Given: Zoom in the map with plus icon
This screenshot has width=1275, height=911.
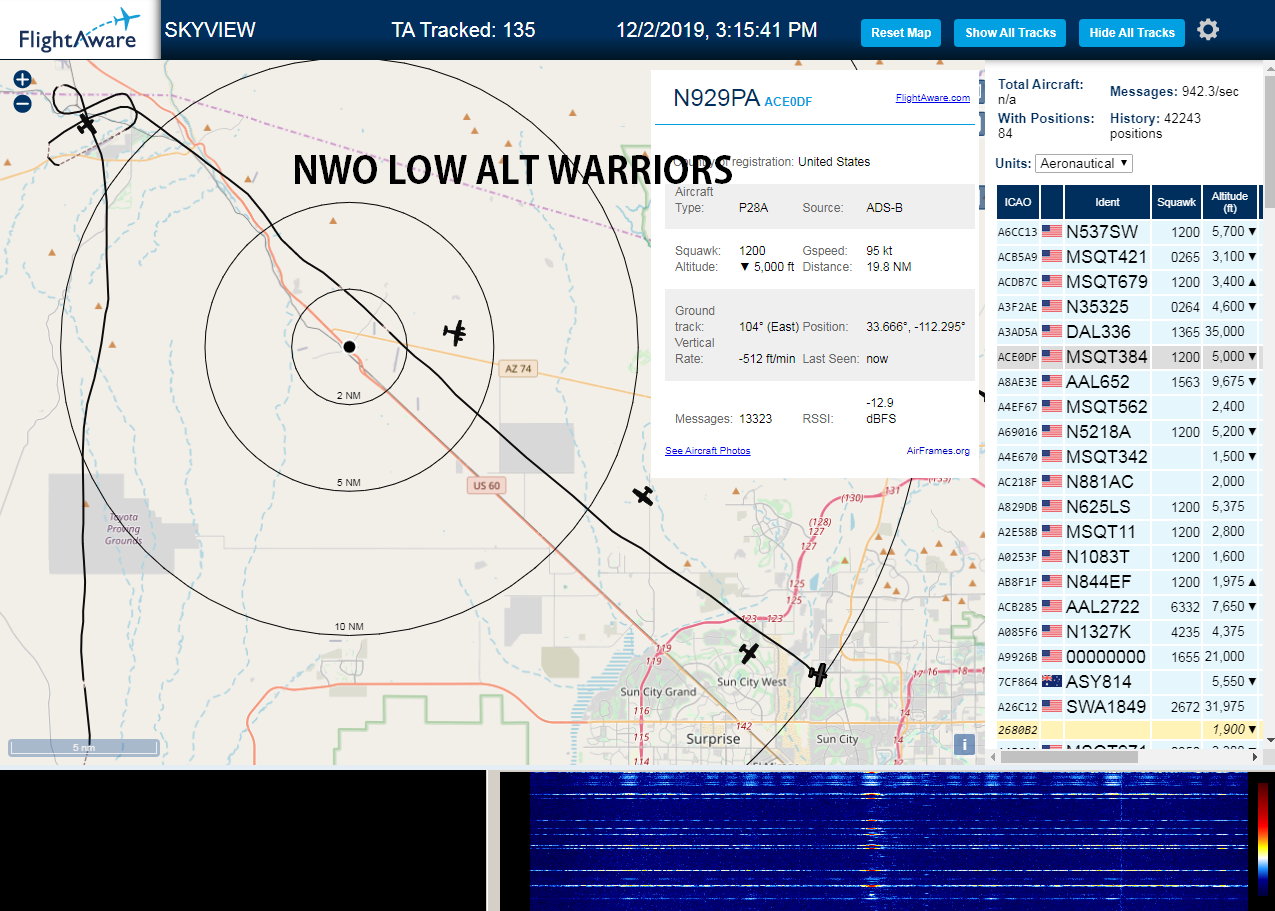Looking at the screenshot, I should point(22,79).
